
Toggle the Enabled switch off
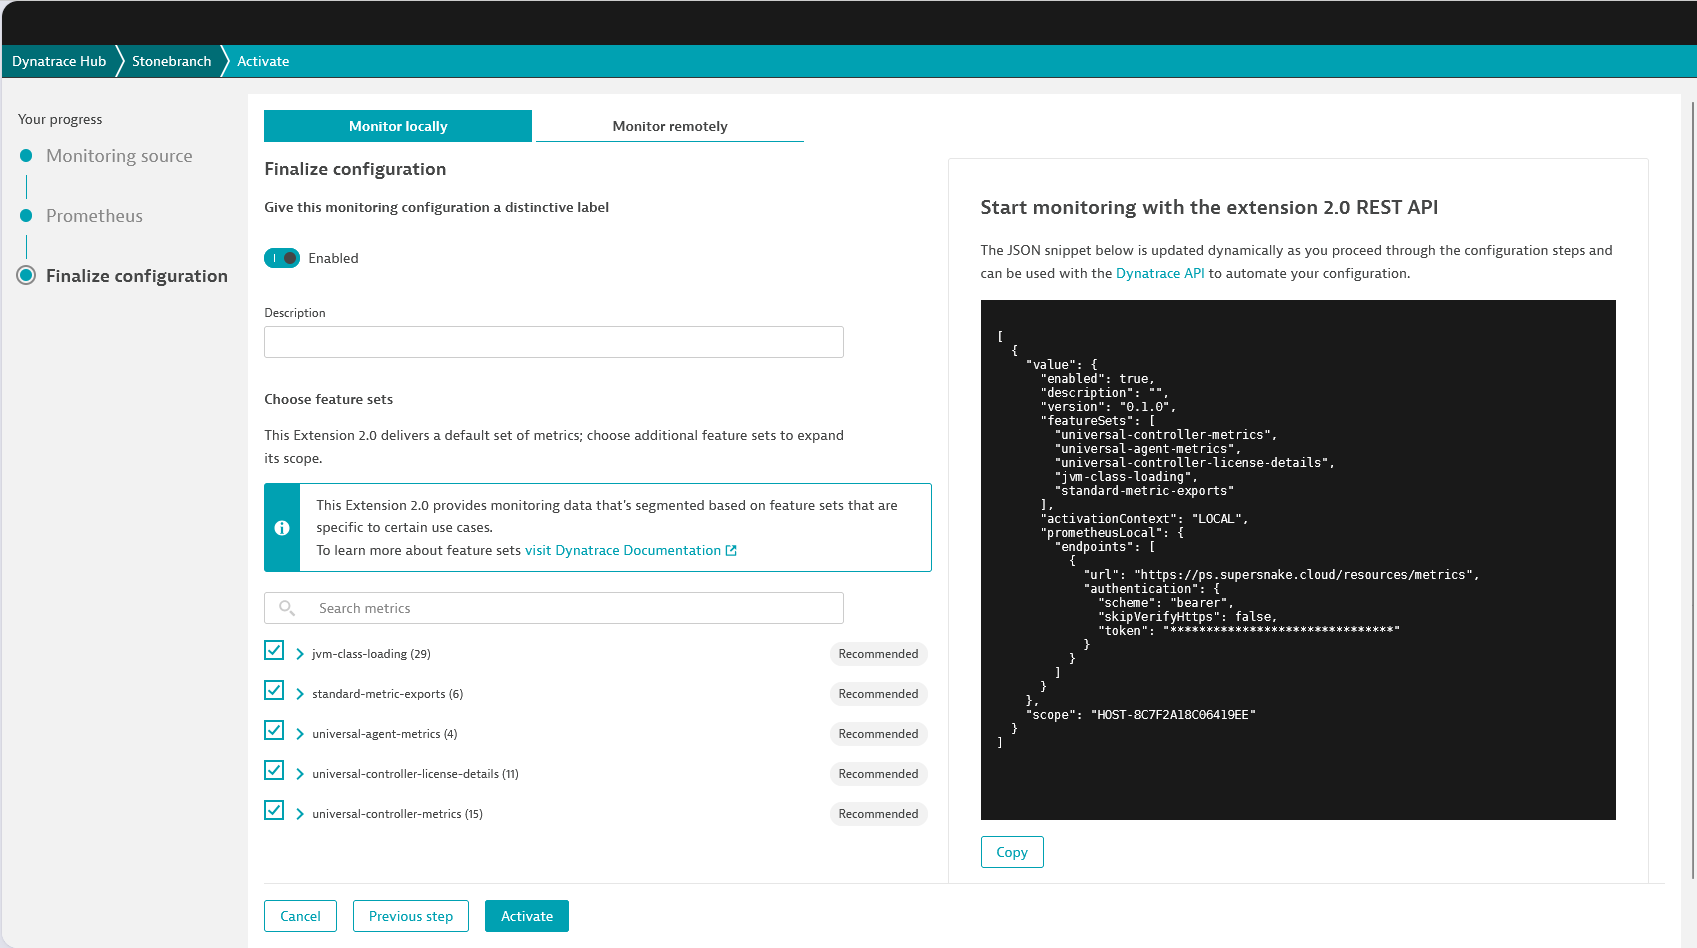[x=282, y=258]
